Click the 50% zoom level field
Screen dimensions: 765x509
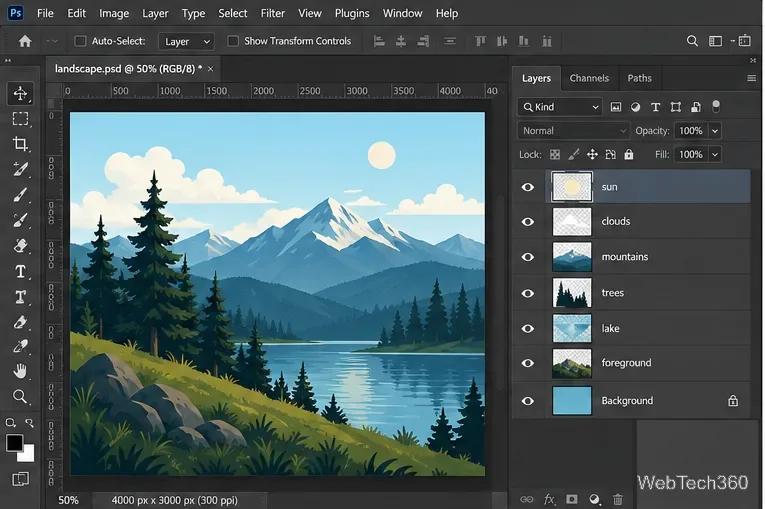[x=68, y=500]
